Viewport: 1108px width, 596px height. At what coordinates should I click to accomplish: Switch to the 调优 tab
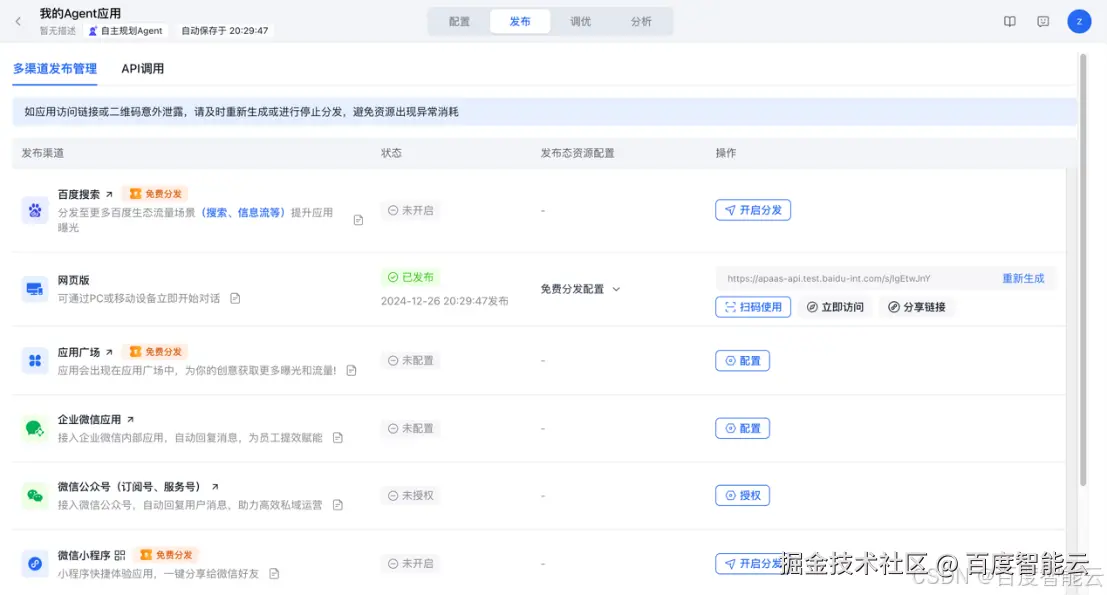click(580, 20)
